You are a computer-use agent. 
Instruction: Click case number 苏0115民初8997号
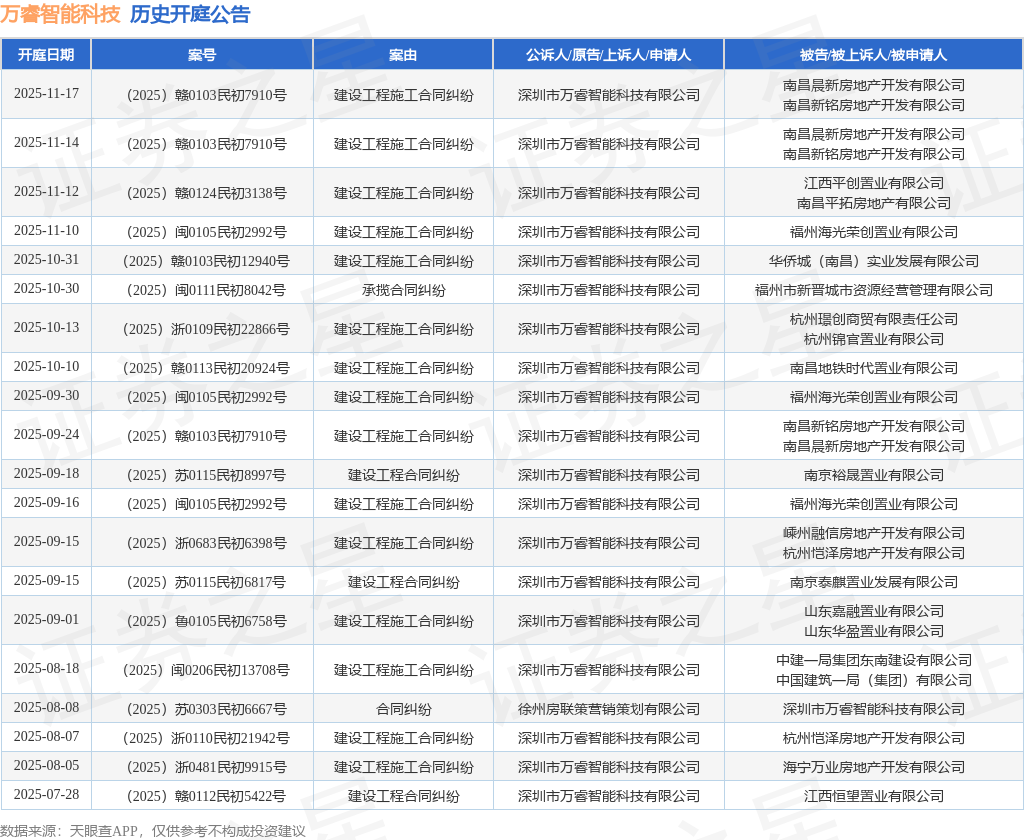tap(206, 476)
